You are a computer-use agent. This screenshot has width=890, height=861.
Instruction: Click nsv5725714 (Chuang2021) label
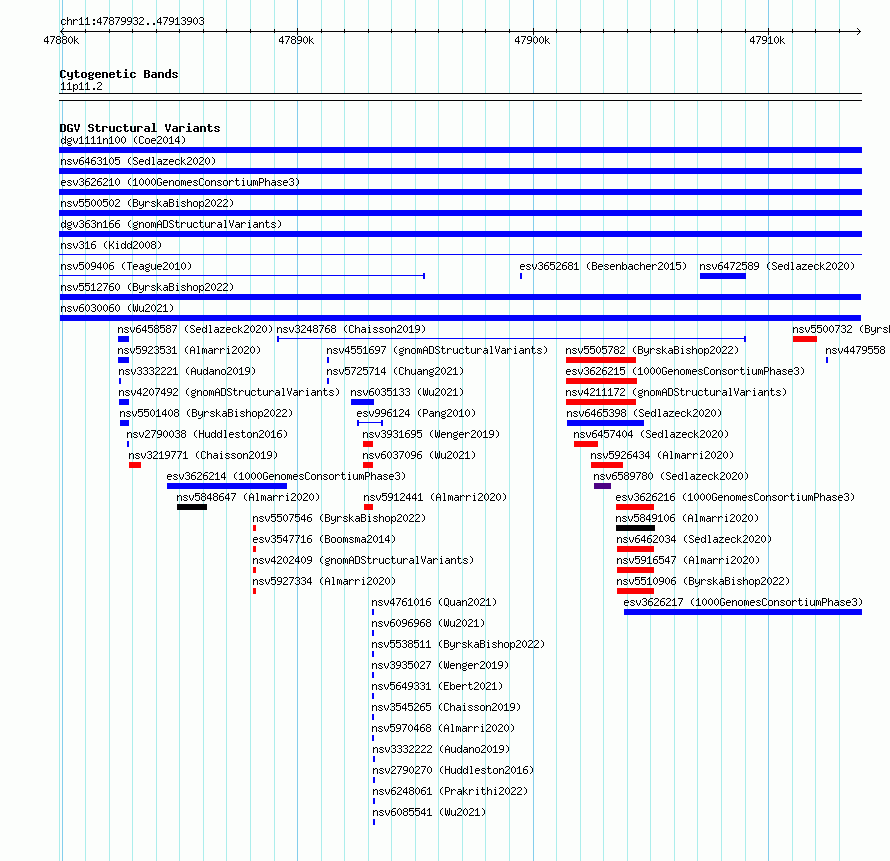pos(395,371)
